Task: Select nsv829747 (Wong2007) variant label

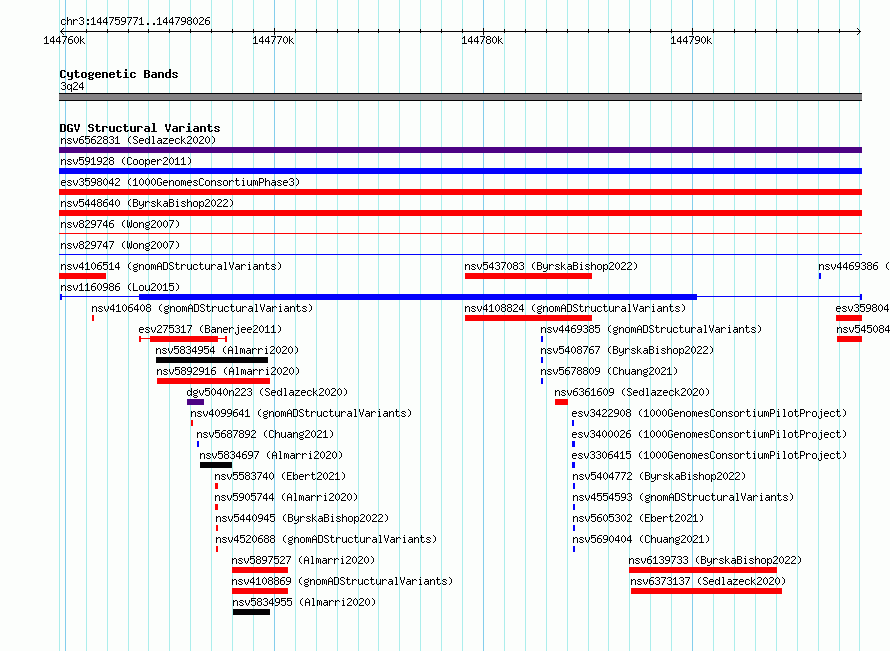Action: click(x=120, y=245)
